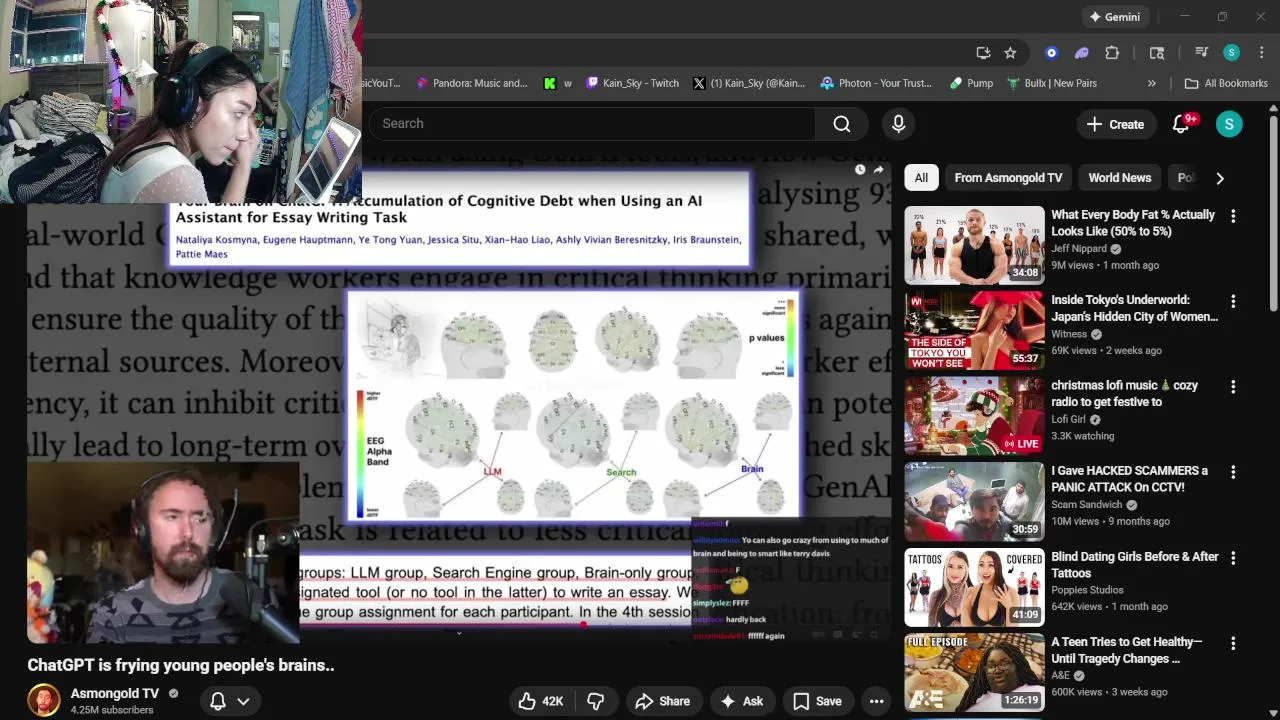The image size is (1280, 720).
Task: Open the Body Fat % video thumbnail
Action: coord(974,245)
